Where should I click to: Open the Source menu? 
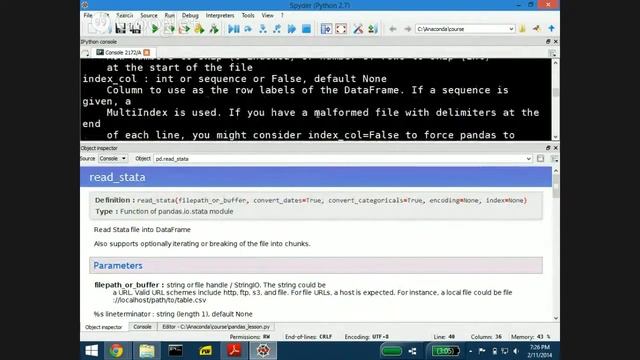pos(149,16)
